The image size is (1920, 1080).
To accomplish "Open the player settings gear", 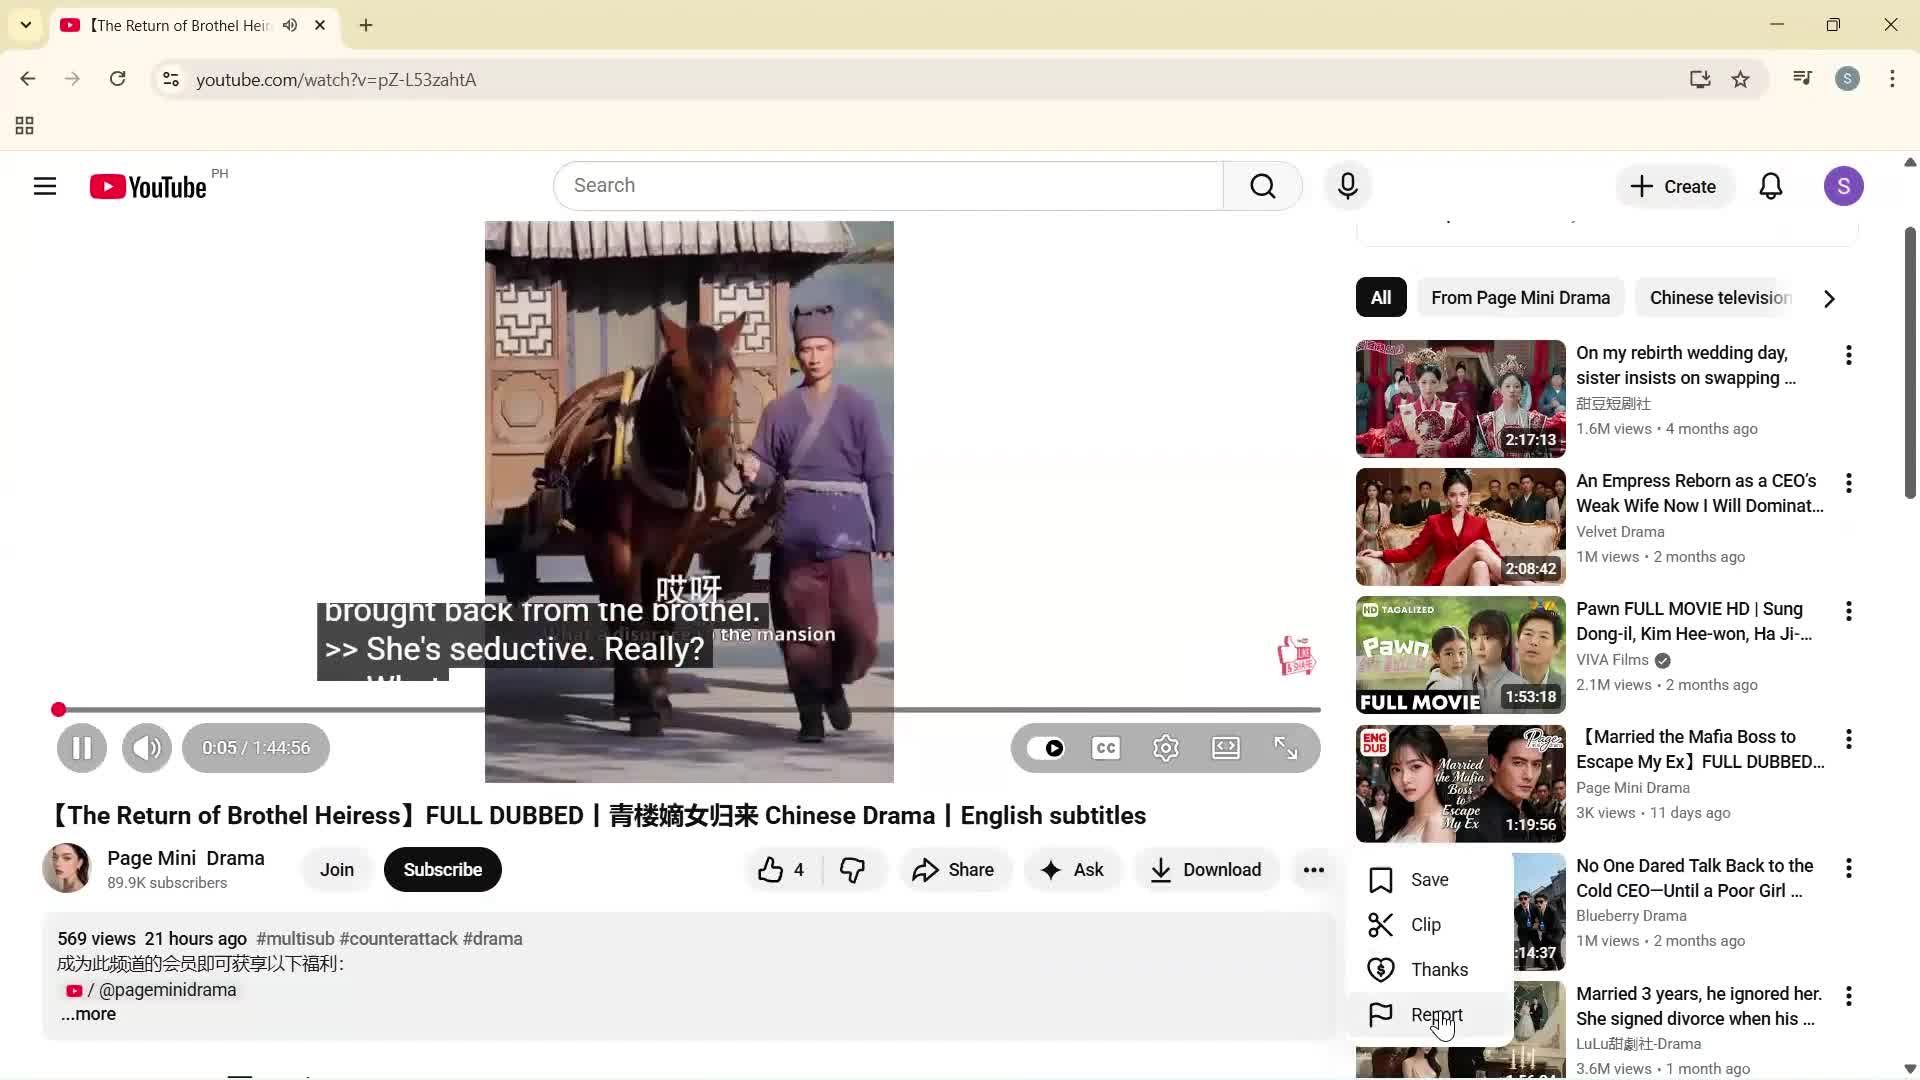I will tap(1165, 747).
